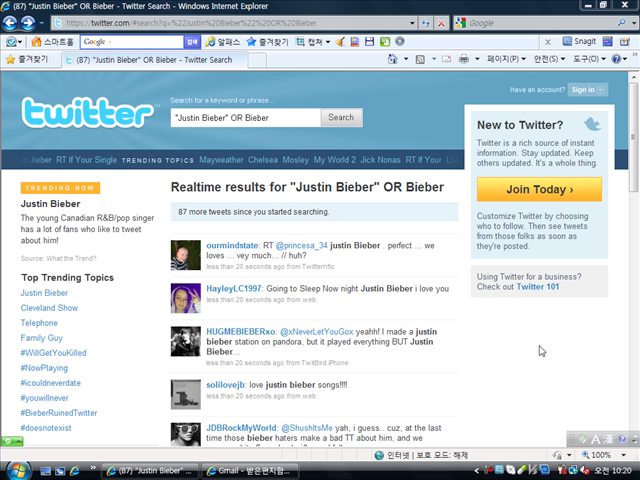Click the page vertical scrollbar thumb
Screen dimensions: 640x480
click(x=633, y=135)
